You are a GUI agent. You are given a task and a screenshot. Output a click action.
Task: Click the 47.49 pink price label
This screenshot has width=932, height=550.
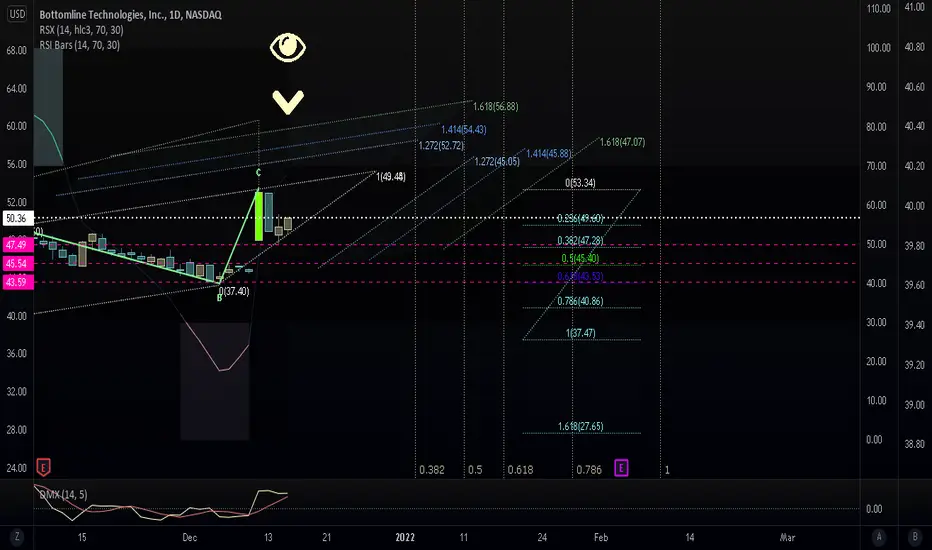(x=17, y=244)
